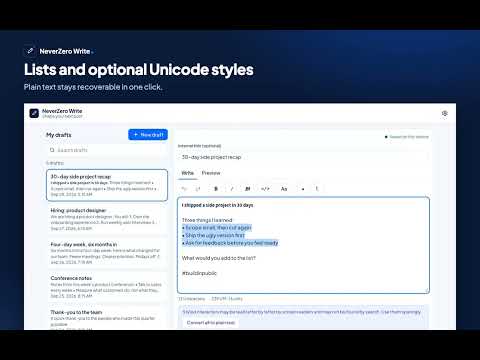Switch to the Preview tab
The height and width of the screenshot is (360, 480).
[211, 173]
